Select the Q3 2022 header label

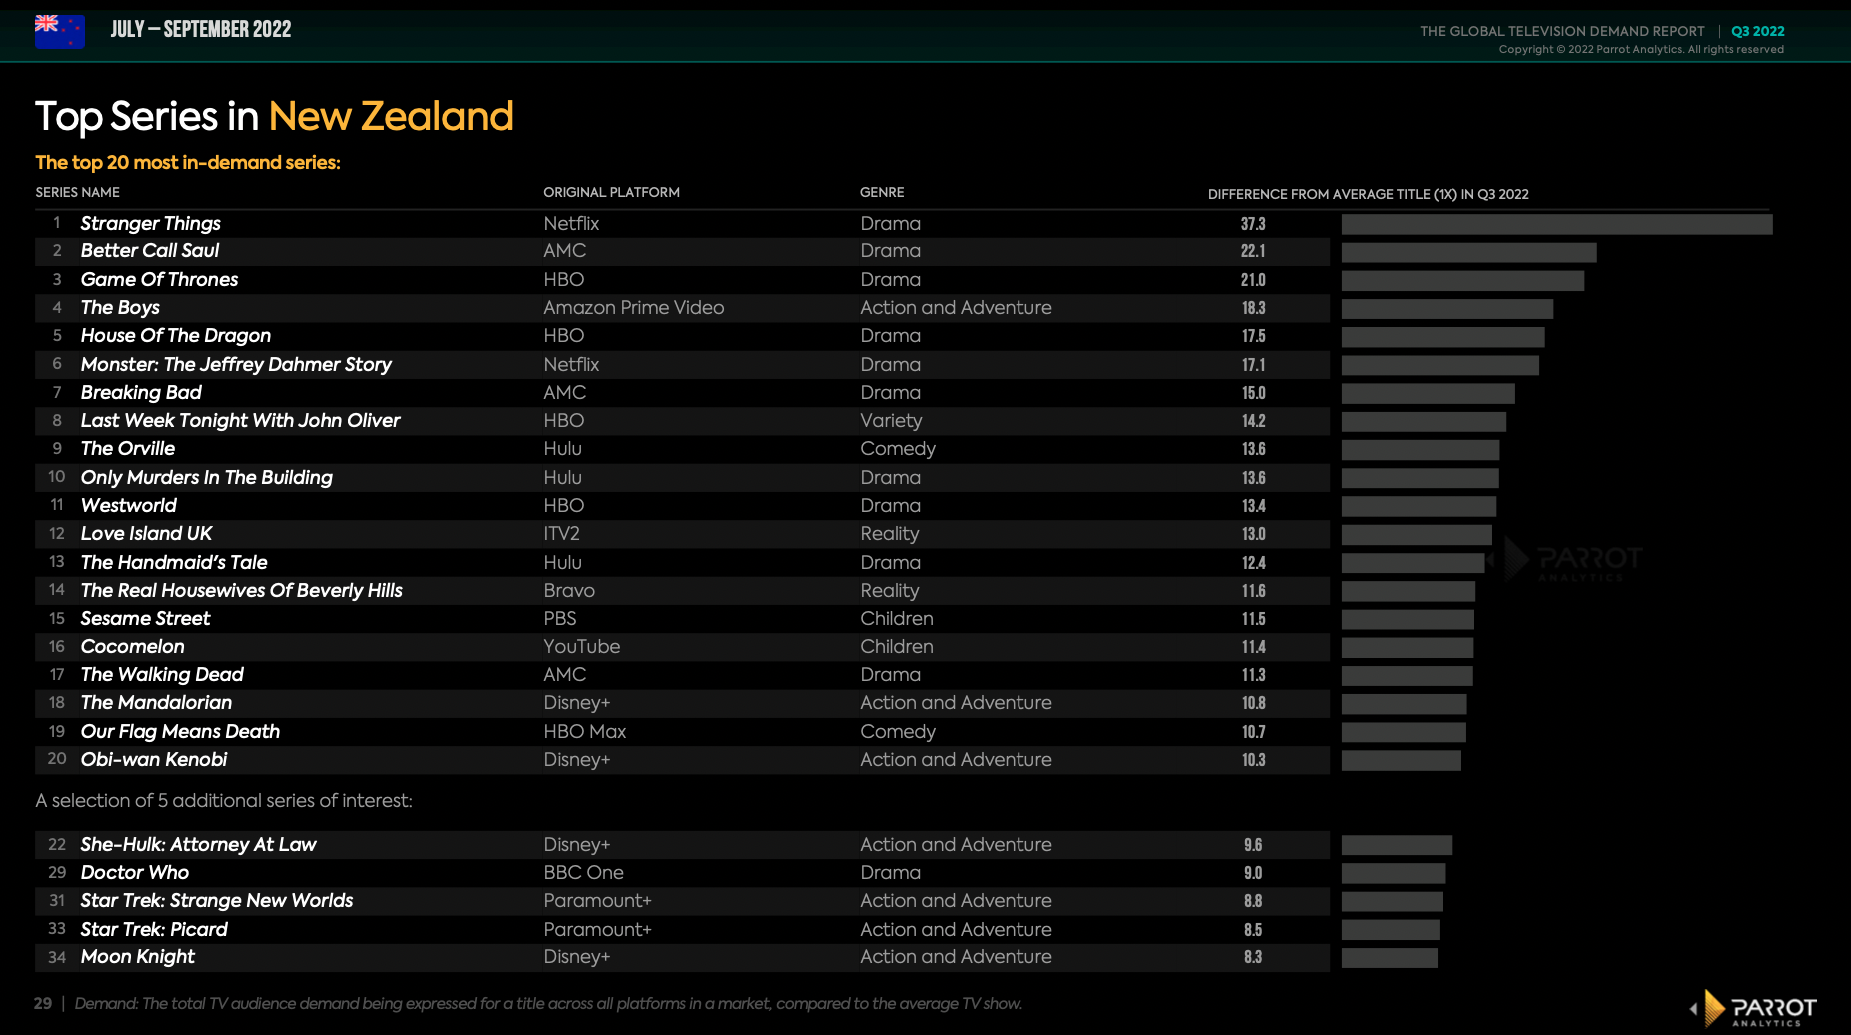click(1757, 31)
